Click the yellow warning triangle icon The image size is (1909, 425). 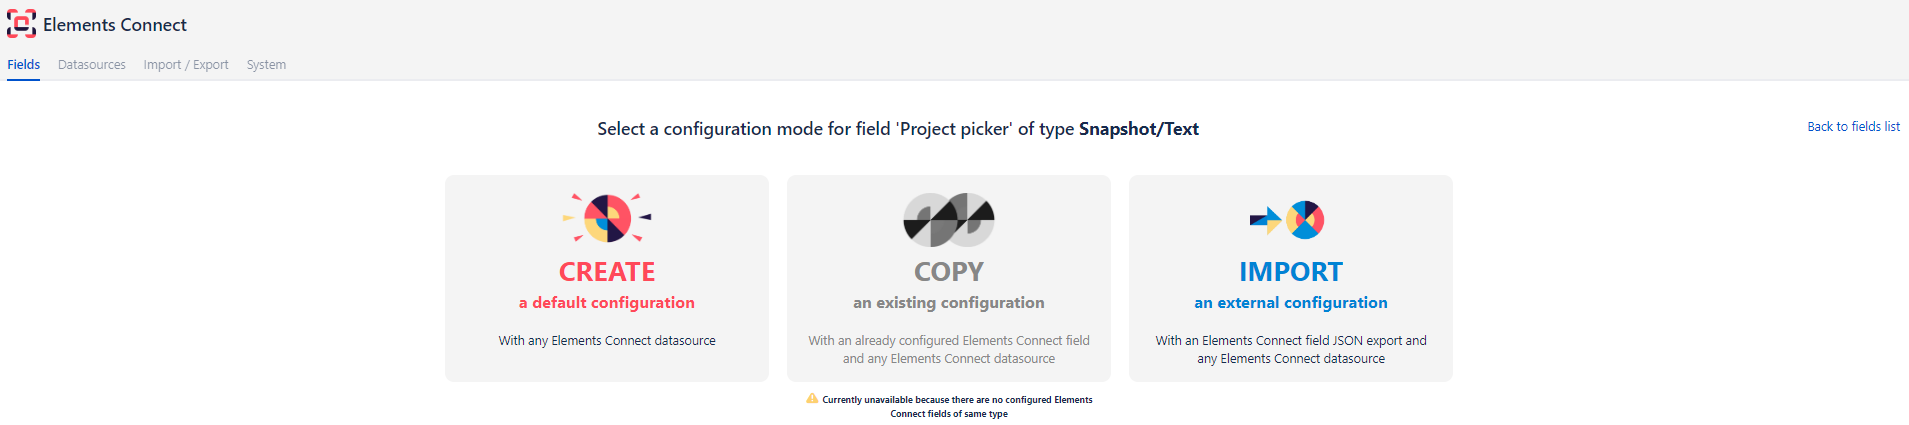[812, 398]
